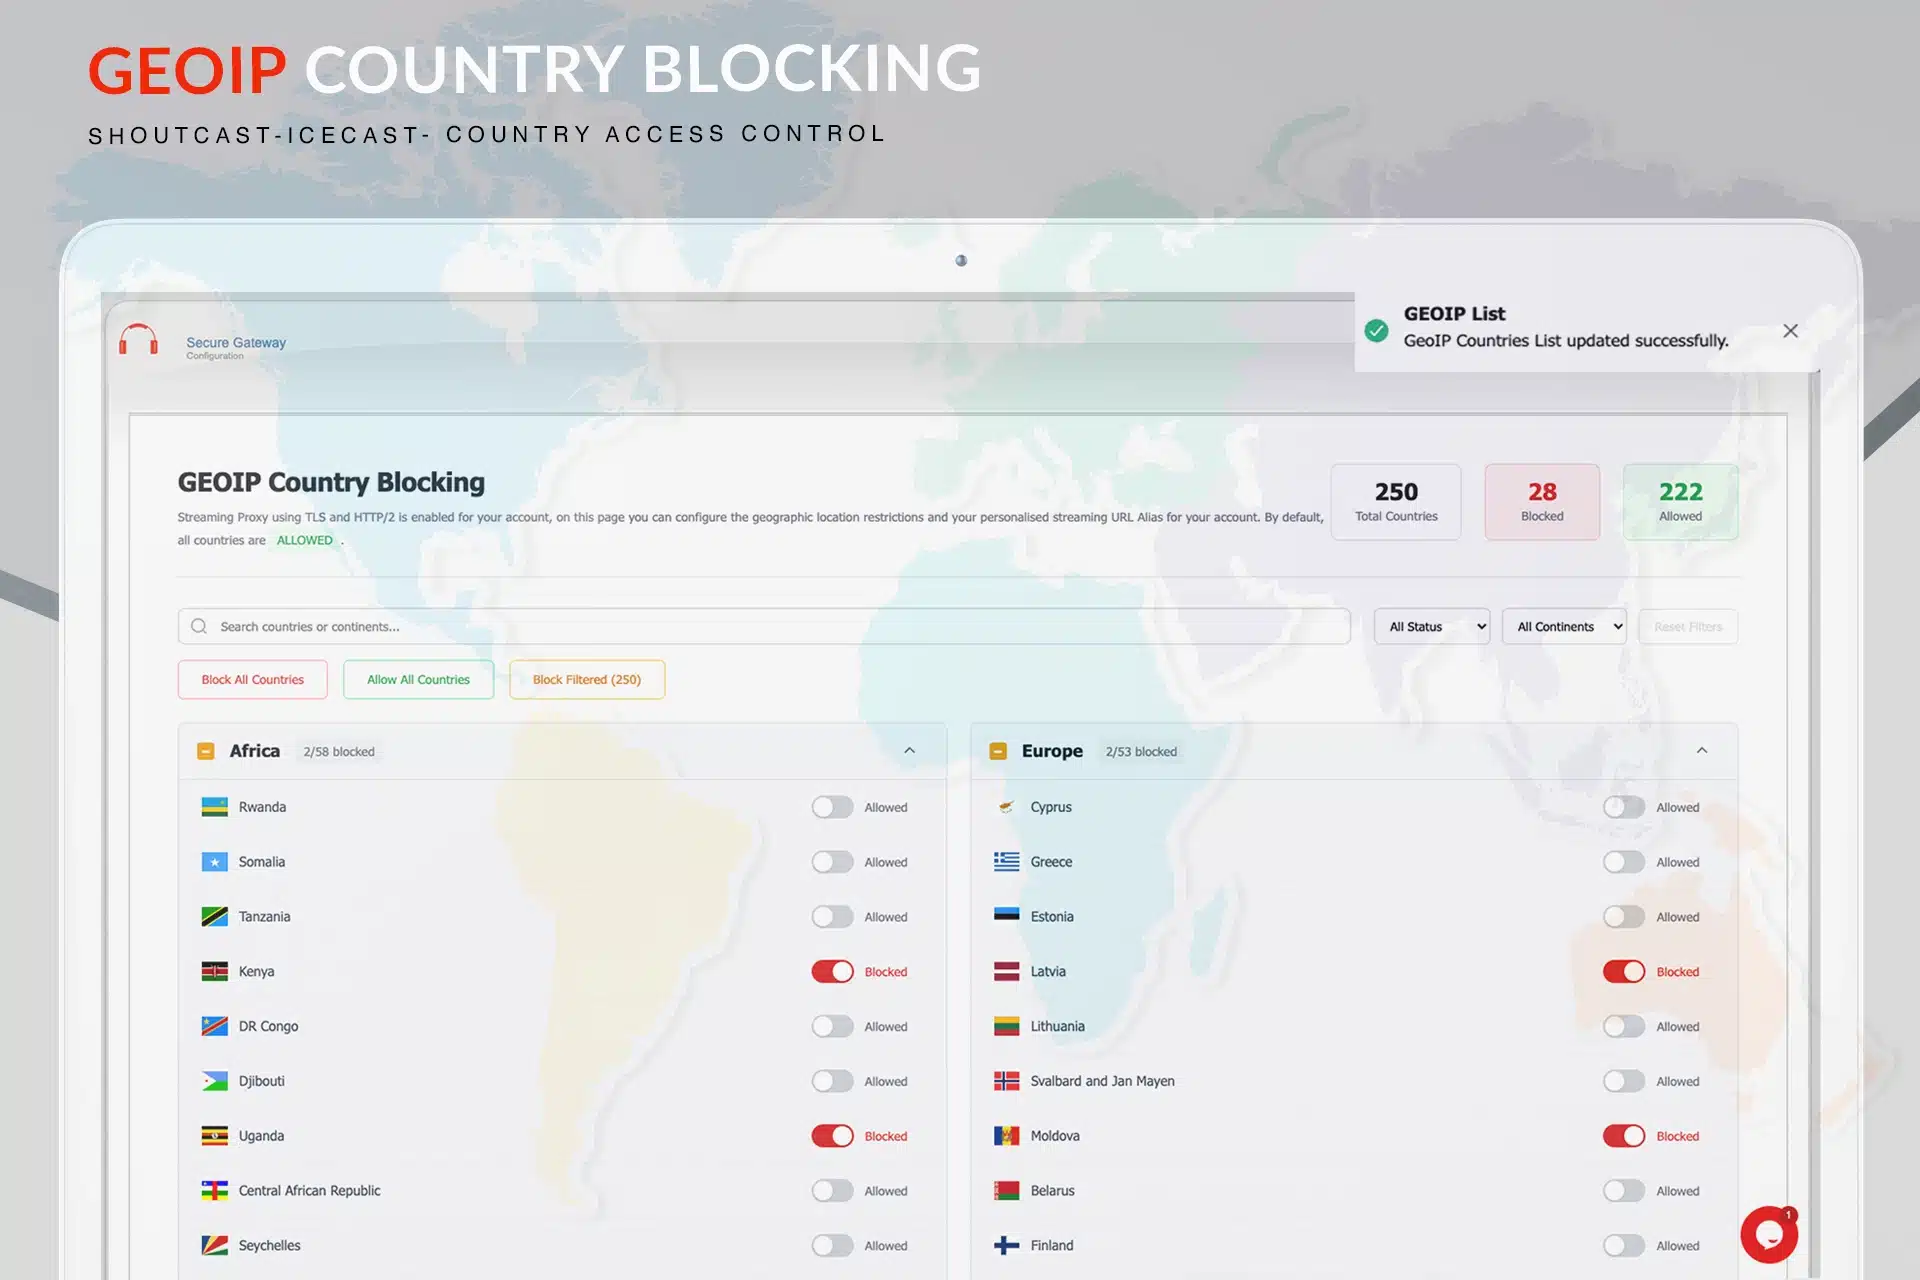Image resolution: width=1920 pixels, height=1280 pixels.
Task: Collapse the Europe section chevron
Action: (1702, 751)
